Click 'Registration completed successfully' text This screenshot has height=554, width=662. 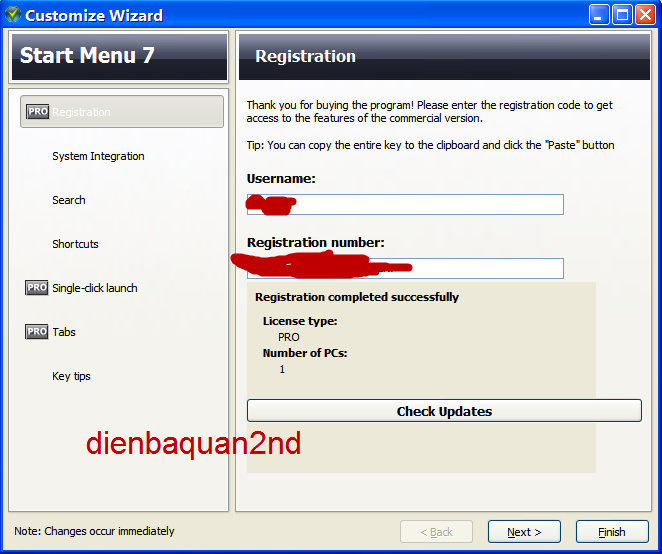point(357,297)
